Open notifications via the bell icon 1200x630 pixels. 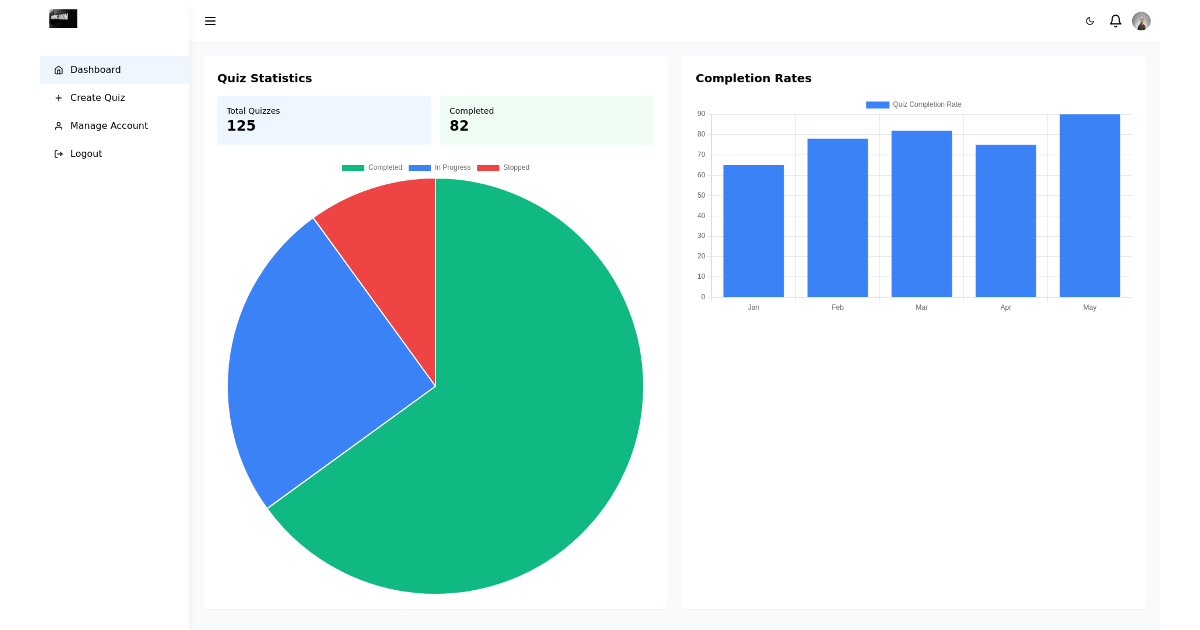pyautogui.click(x=1115, y=20)
